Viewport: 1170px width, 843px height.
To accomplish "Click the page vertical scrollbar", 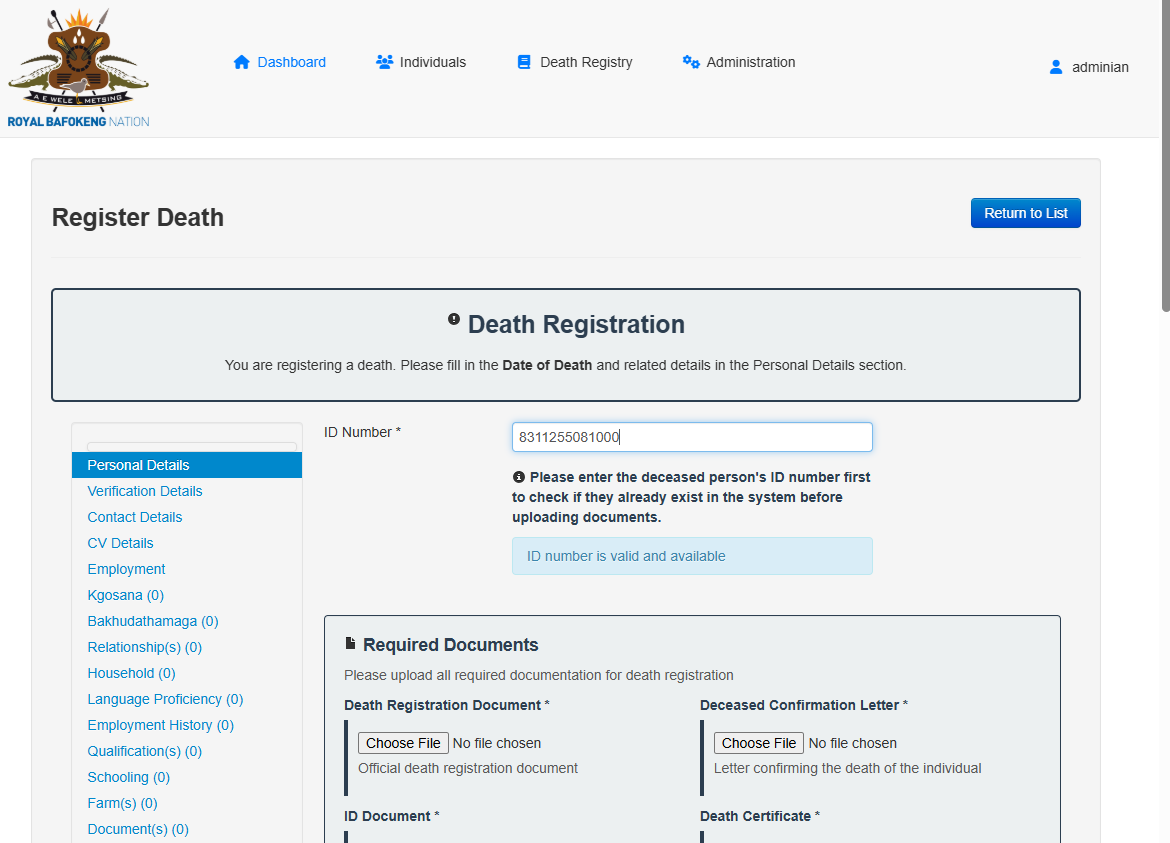I will tap(1165, 160).
